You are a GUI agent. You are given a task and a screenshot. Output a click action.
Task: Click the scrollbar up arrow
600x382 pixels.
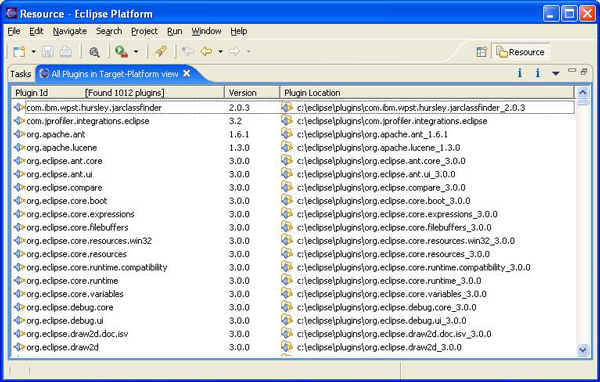pyautogui.click(x=583, y=92)
